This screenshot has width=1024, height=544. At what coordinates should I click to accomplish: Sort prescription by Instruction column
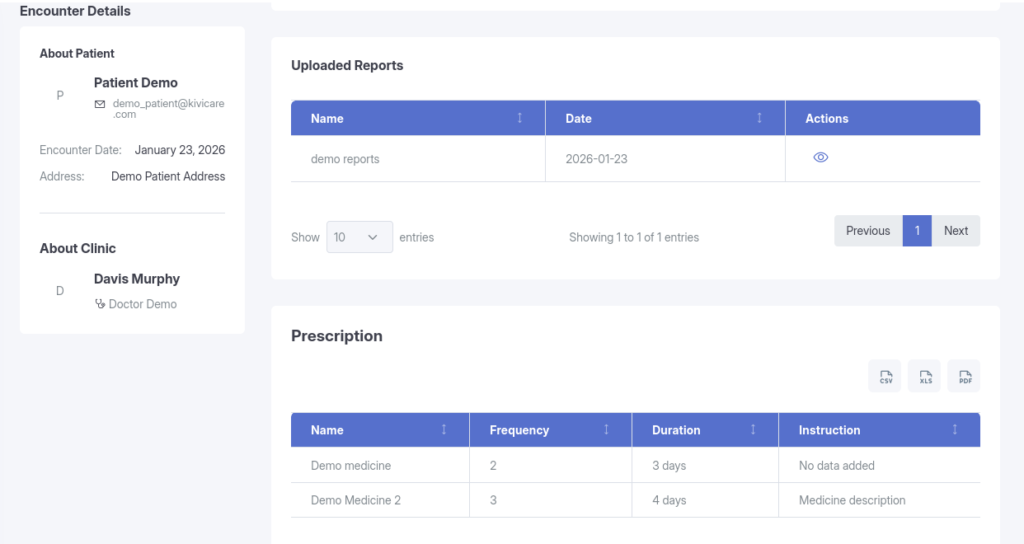pyautogui.click(x=955, y=430)
